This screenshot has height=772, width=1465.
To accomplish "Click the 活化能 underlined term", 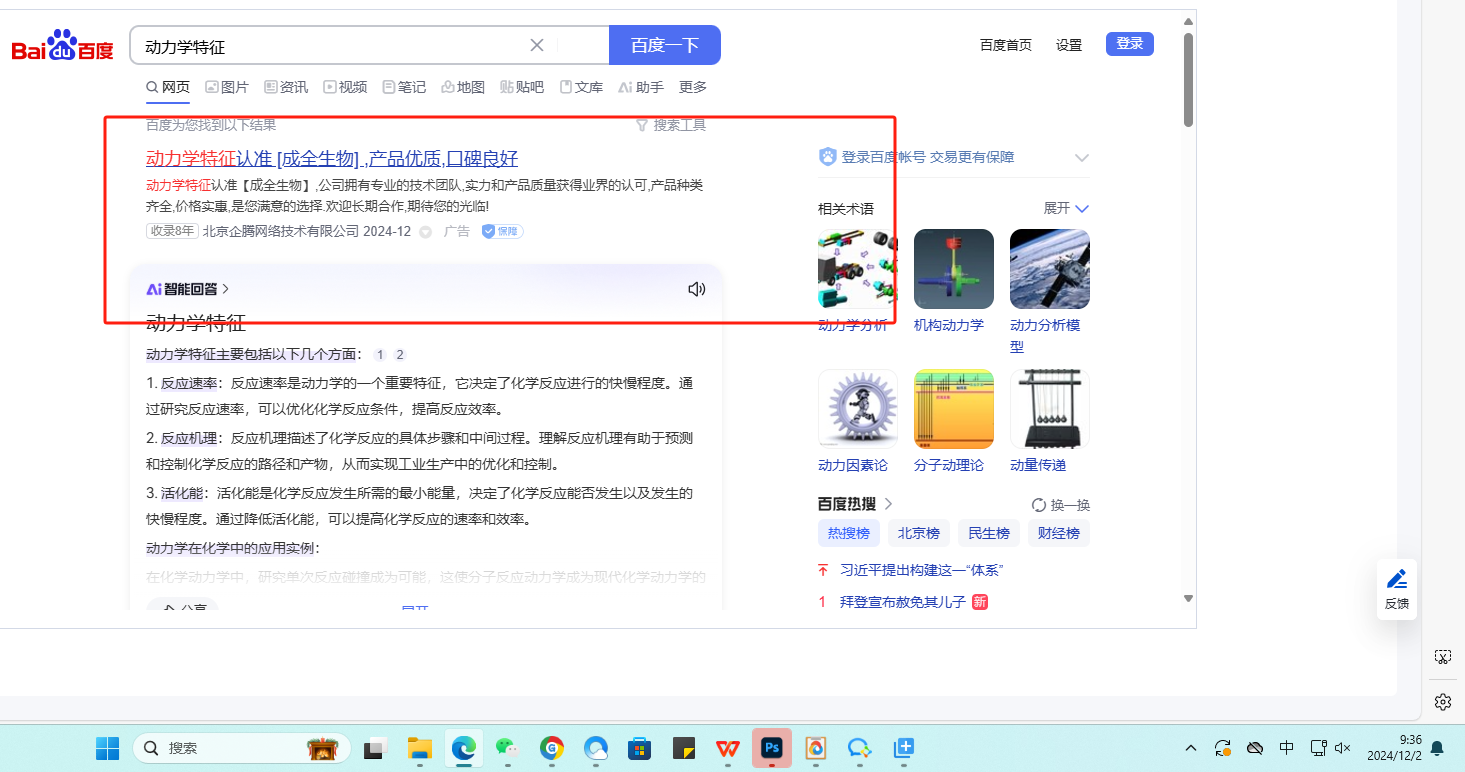I will tap(182, 493).
